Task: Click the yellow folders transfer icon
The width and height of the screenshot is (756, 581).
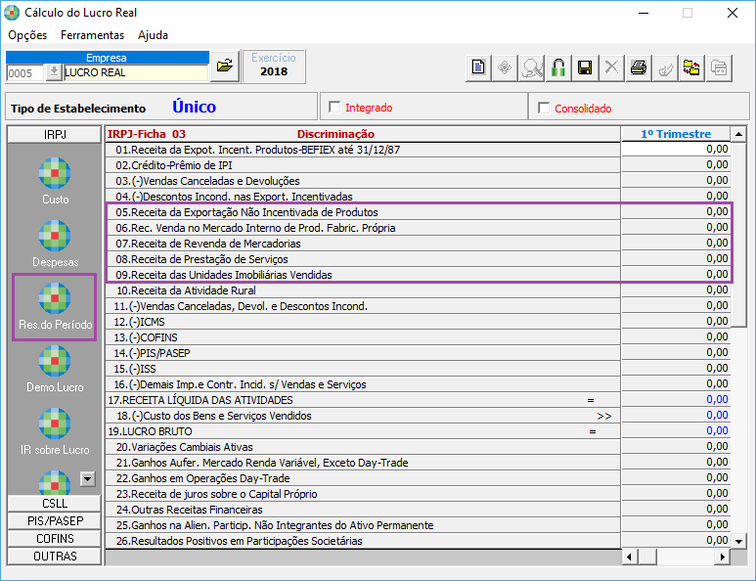Action: [691, 67]
